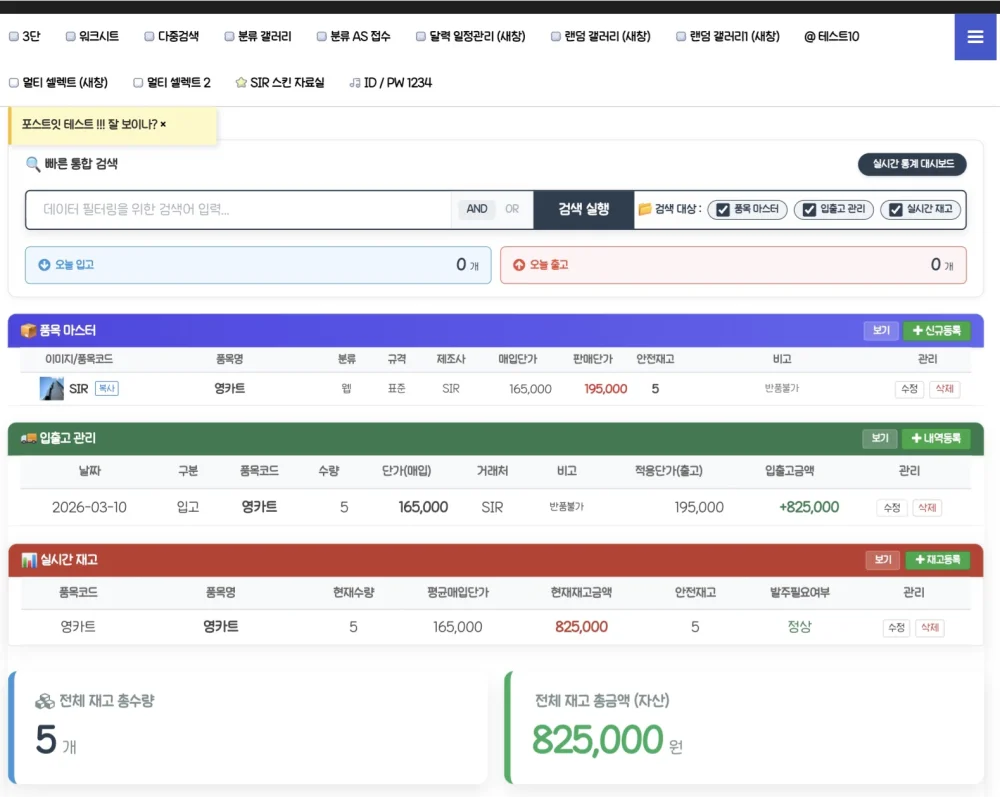The width and height of the screenshot is (1000, 797).
Task: Click the chart icon in 실시간 재고 header
Action: coord(29,560)
